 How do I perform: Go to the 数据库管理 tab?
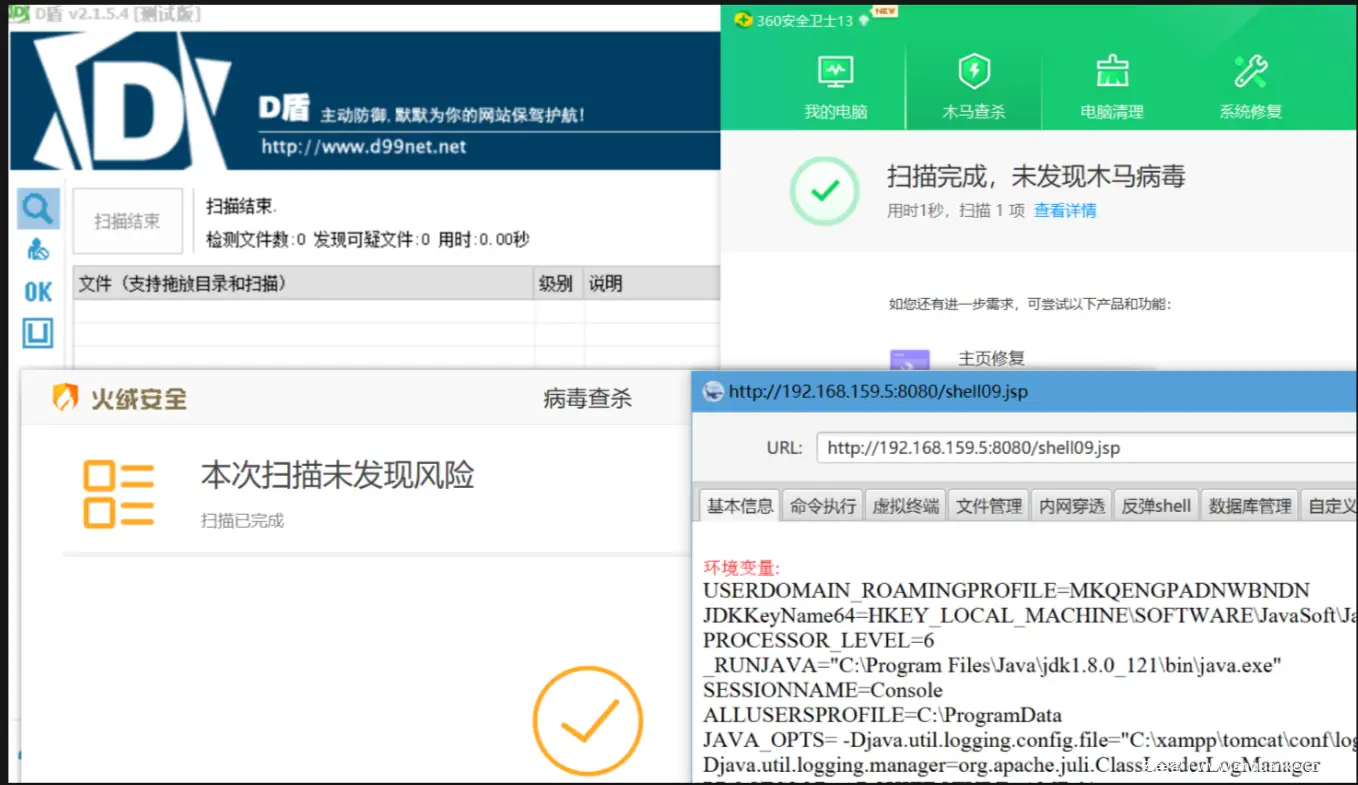[1250, 506]
